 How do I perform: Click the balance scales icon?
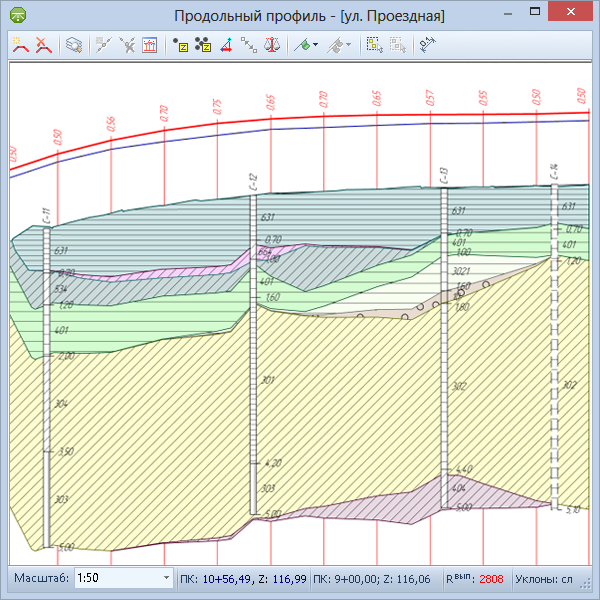(x=271, y=45)
